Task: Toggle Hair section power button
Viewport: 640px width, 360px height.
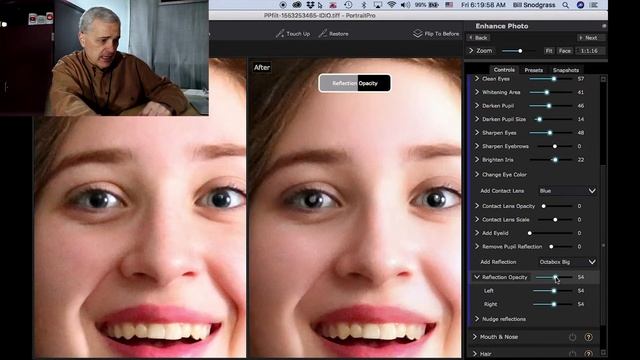Action: click(x=572, y=354)
